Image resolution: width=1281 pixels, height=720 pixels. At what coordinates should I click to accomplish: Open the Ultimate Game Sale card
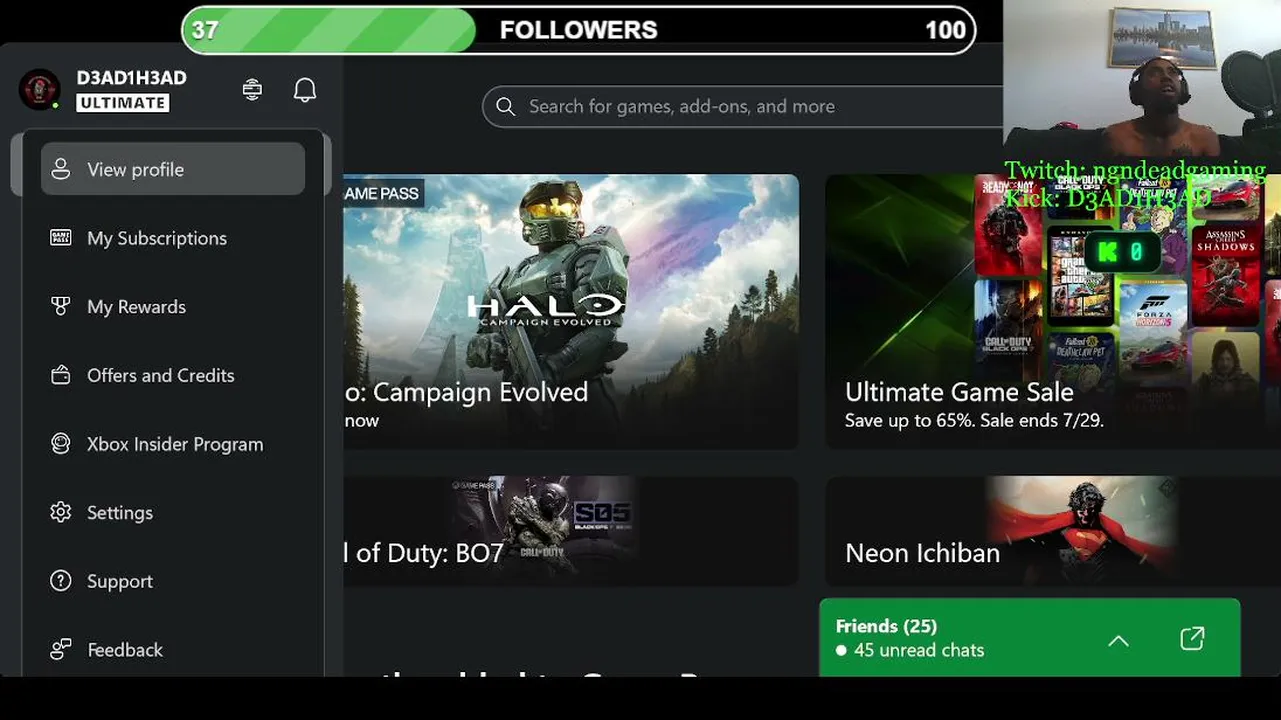(1052, 311)
